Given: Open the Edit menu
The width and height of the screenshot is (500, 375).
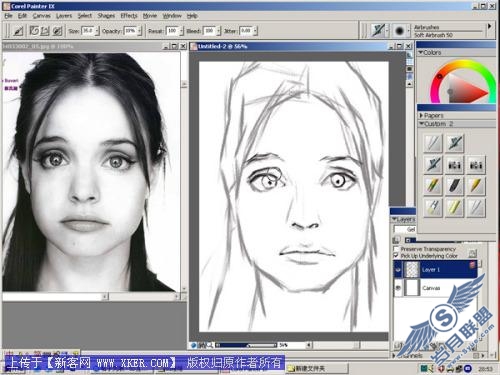Looking at the screenshot, I should [x=22, y=16].
